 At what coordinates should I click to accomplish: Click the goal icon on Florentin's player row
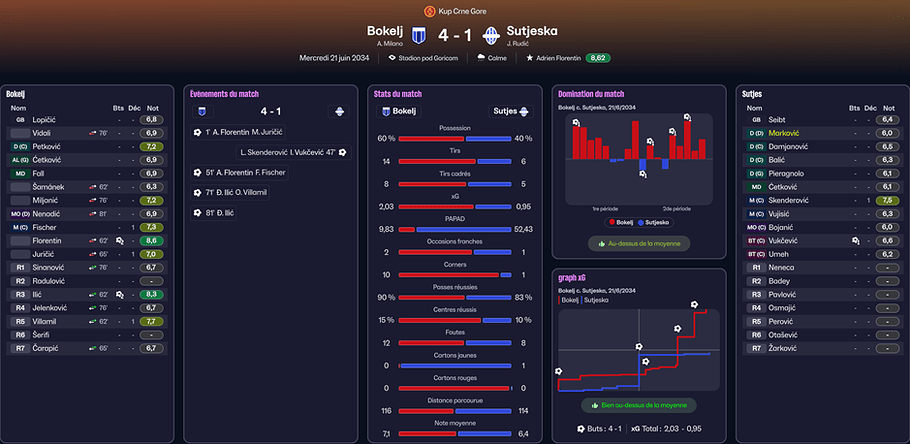[120, 240]
